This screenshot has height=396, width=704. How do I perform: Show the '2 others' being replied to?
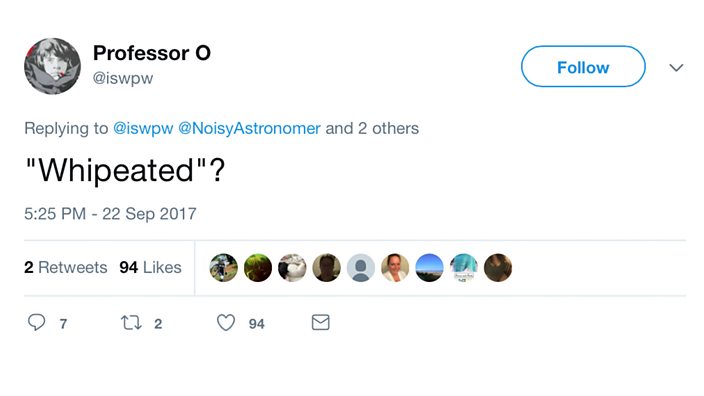pyautogui.click(x=388, y=128)
